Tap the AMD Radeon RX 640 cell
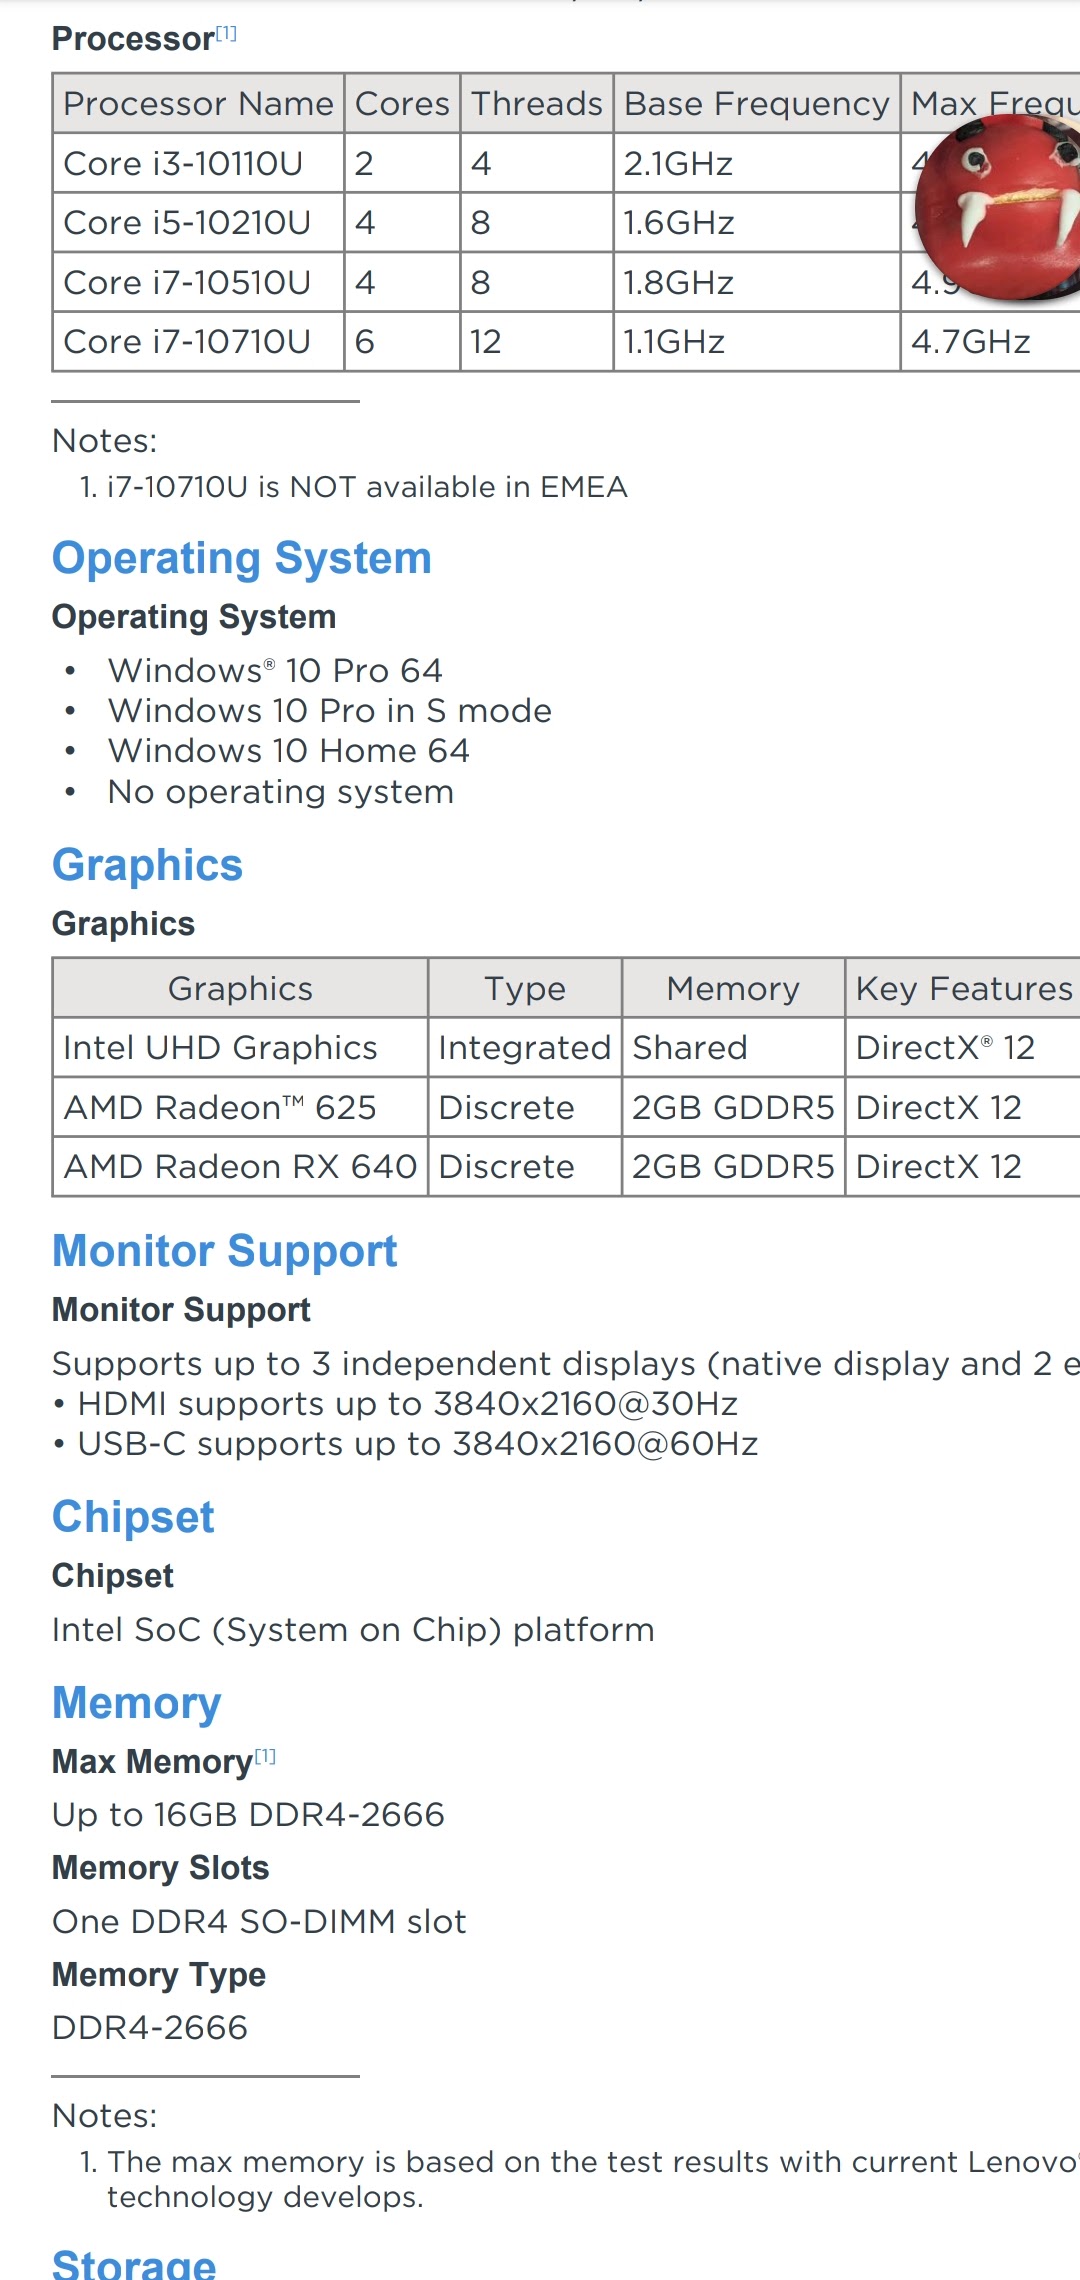 240,1167
